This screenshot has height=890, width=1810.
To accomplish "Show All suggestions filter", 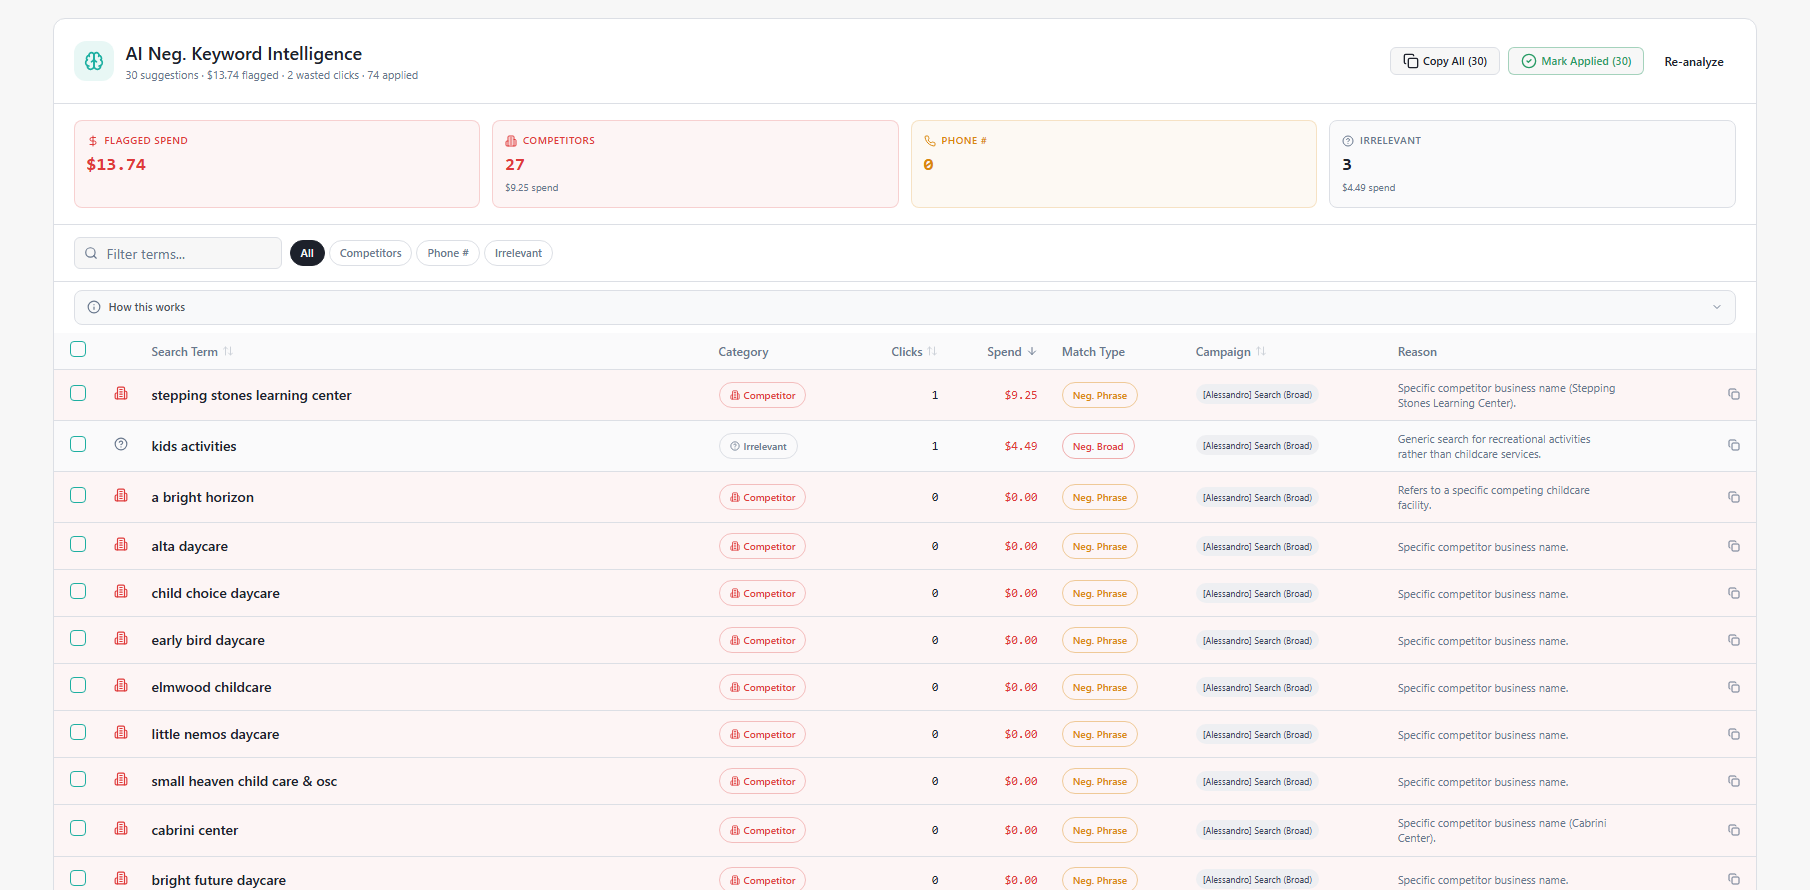I will tap(307, 253).
